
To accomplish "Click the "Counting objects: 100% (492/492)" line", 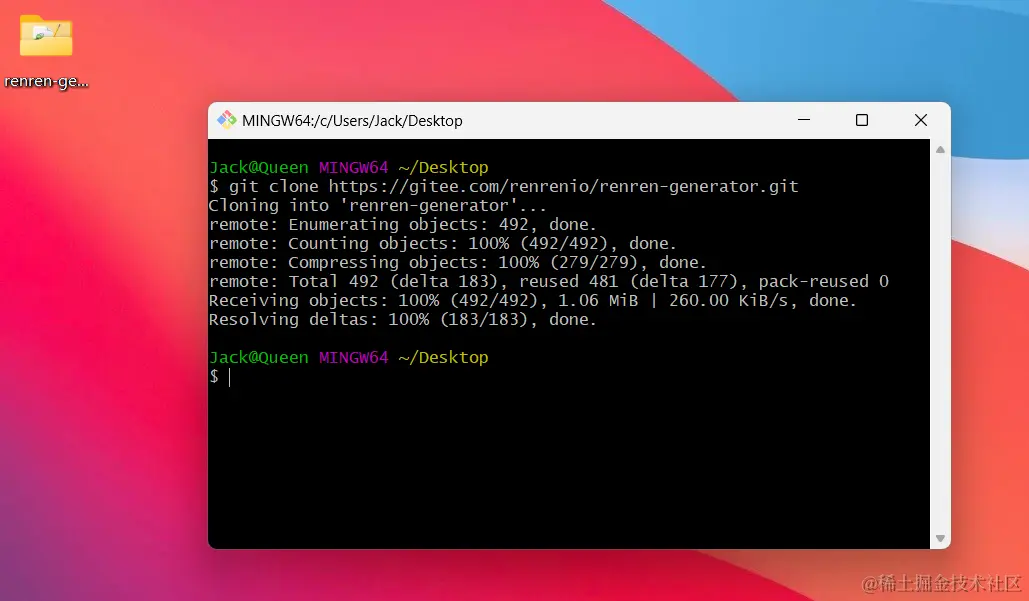I will point(442,243).
